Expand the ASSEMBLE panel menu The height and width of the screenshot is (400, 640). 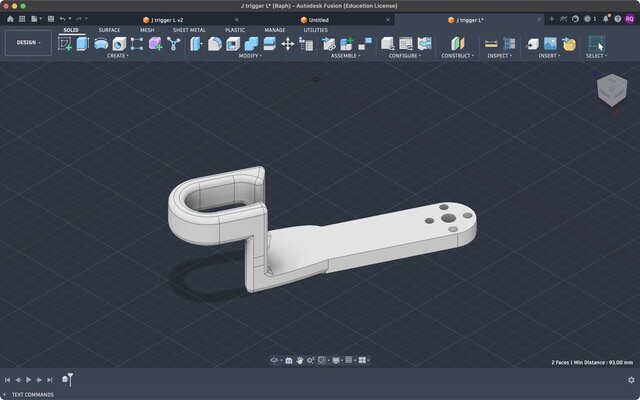coord(346,56)
